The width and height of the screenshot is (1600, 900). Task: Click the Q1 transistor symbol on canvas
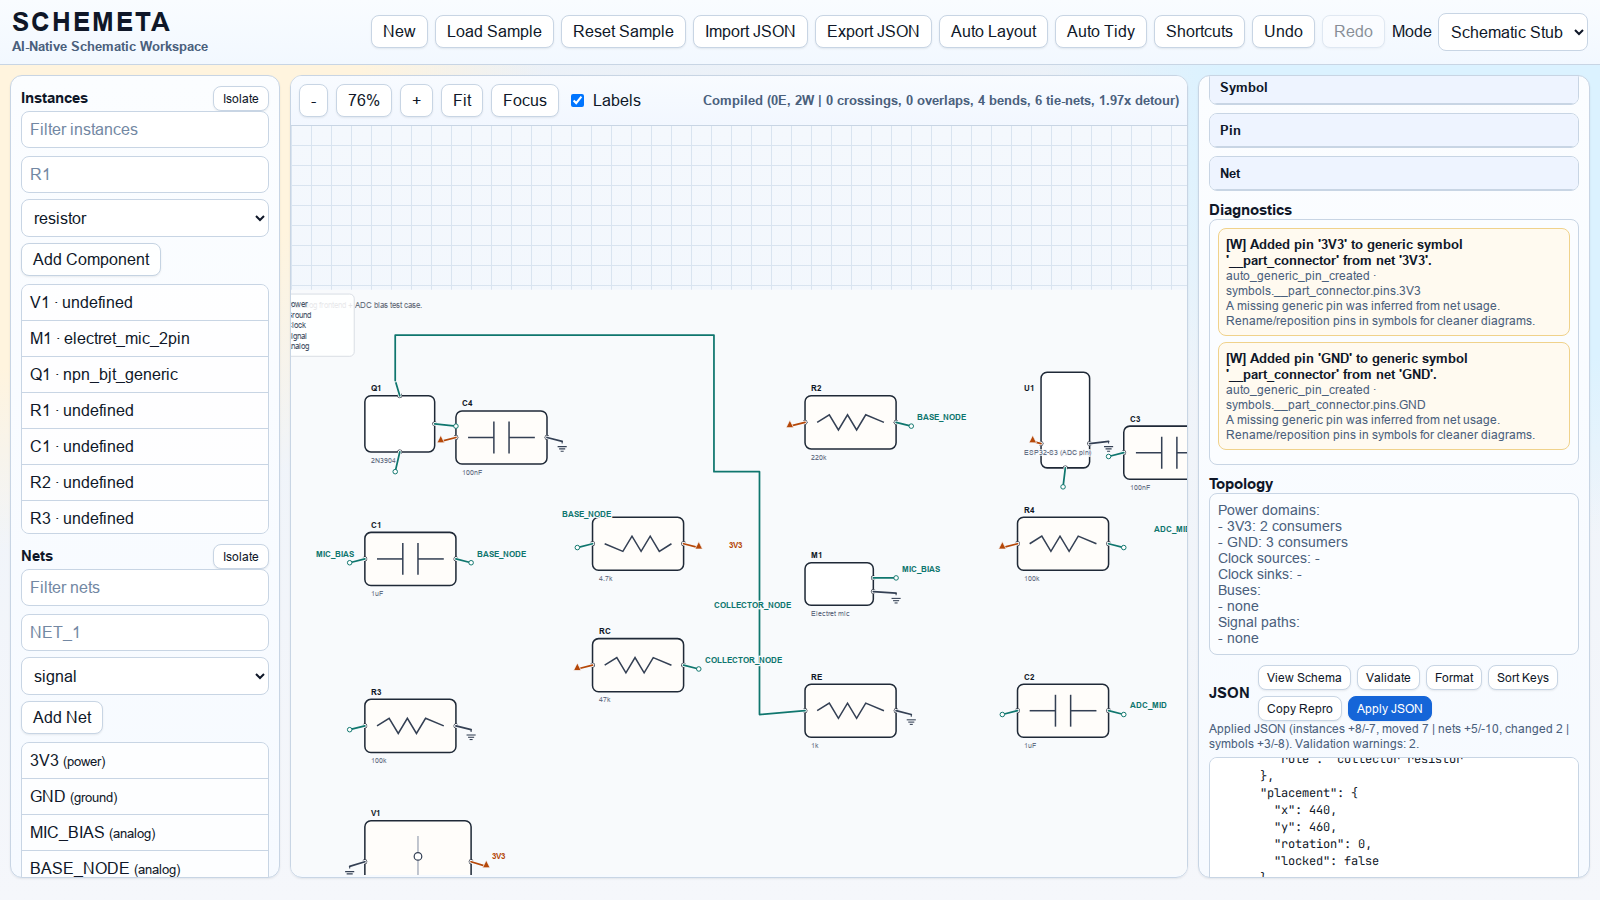[x=399, y=424]
